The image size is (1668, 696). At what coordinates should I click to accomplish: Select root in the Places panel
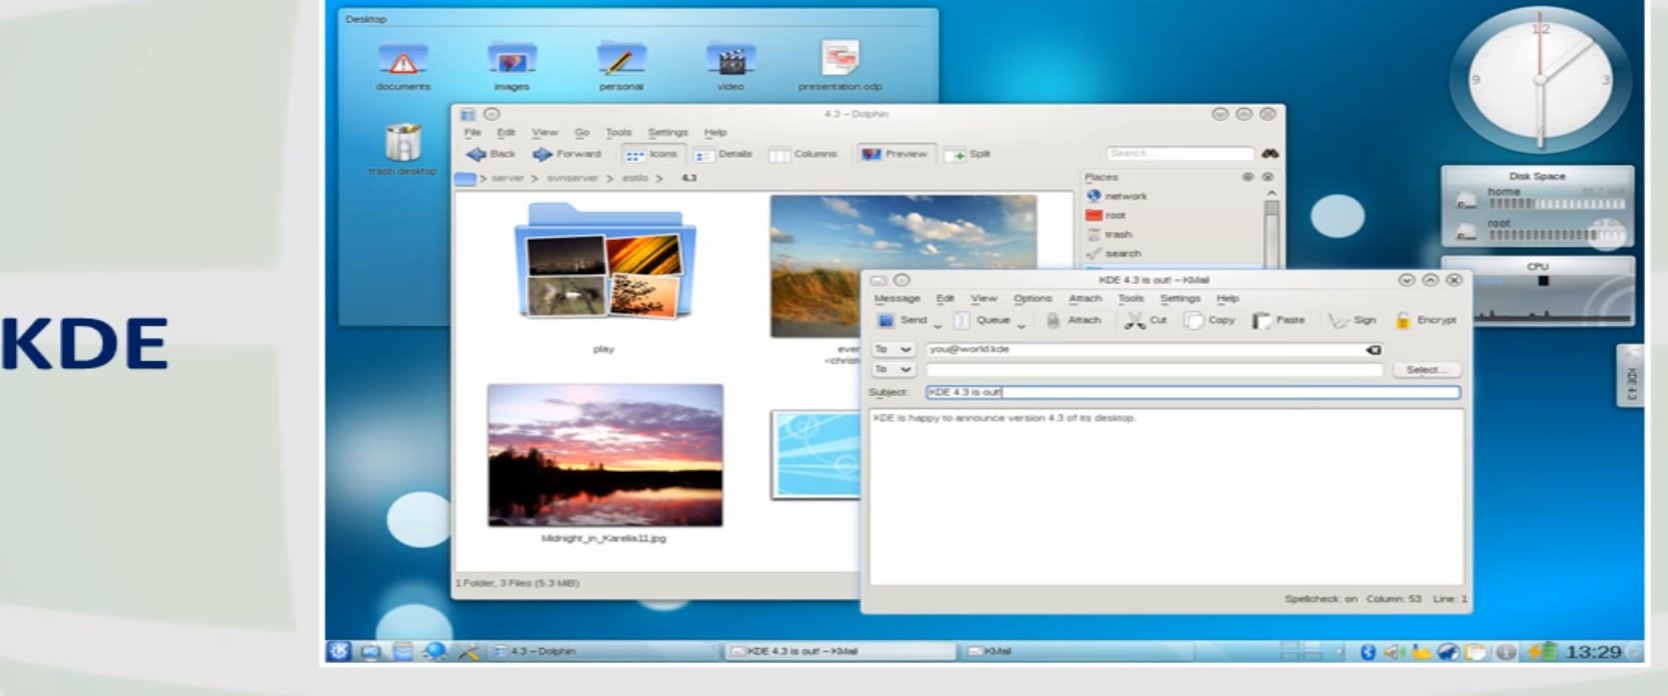[x=1106, y=215]
